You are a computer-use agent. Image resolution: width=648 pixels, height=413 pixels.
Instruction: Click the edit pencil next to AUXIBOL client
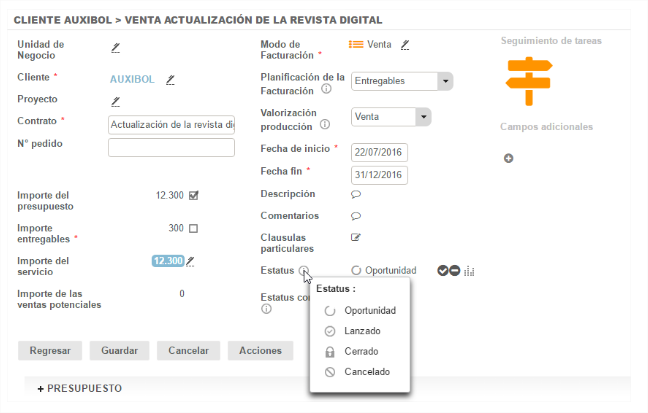tap(170, 79)
